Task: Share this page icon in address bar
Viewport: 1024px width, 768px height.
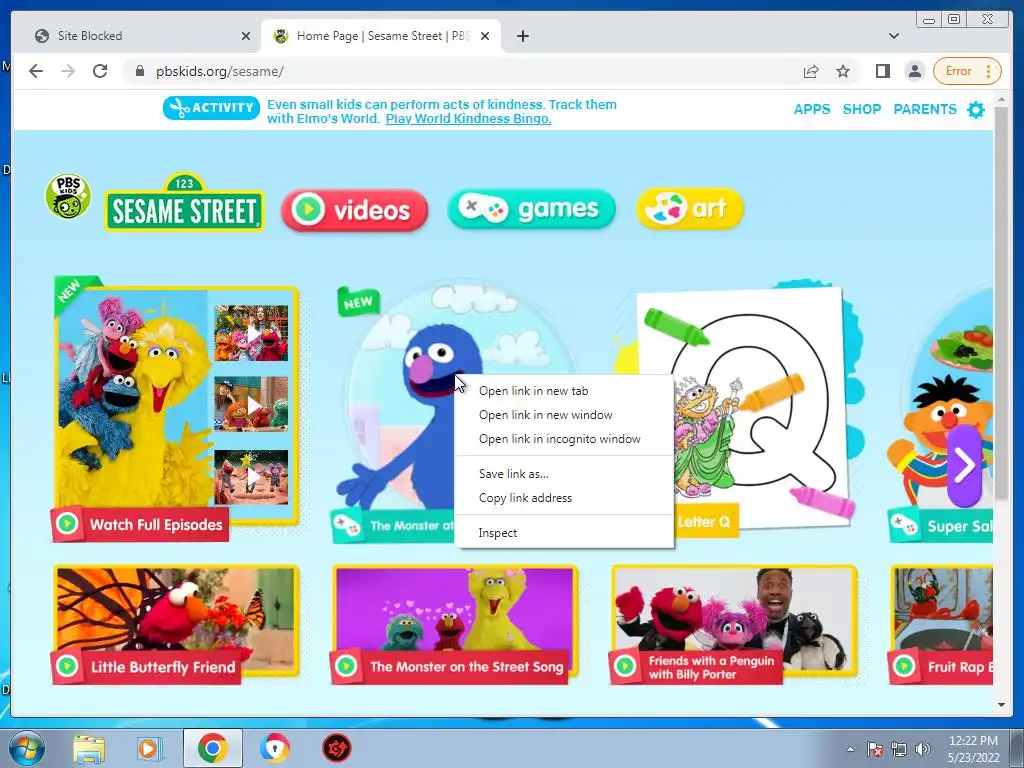Action: [x=810, y=71]
